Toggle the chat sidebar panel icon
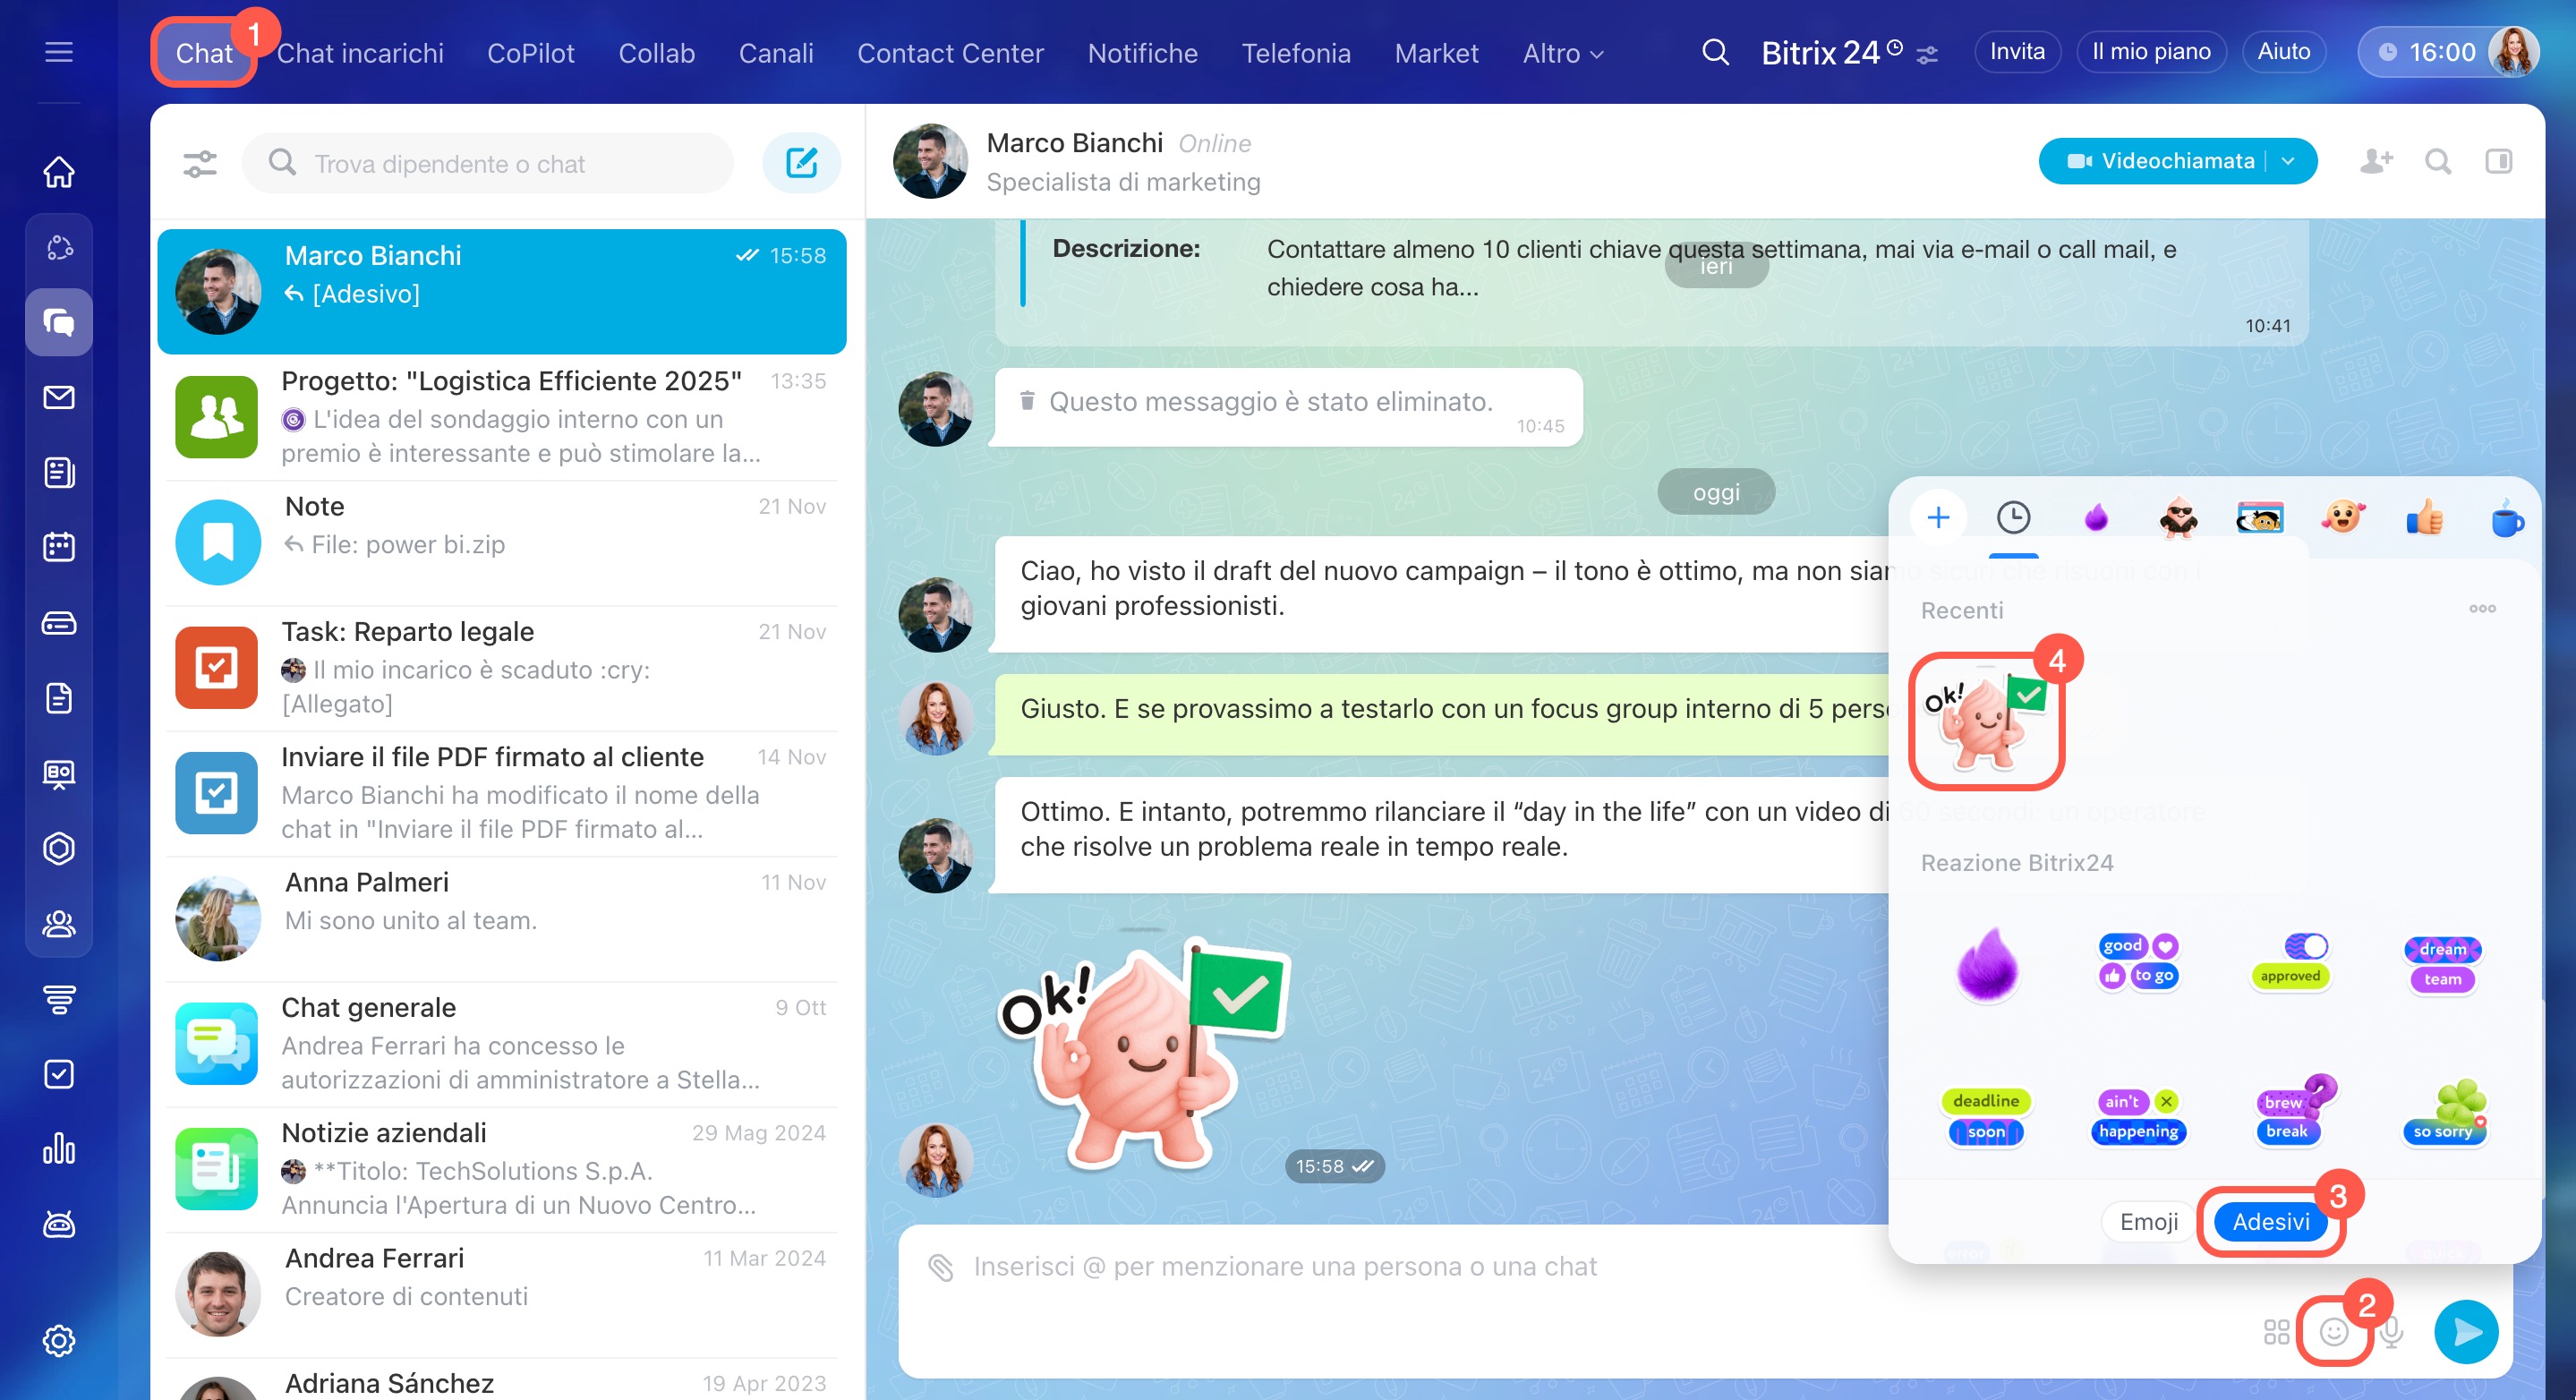Image resolution: width=2576 pixels, height=1400 pixels. [x=2498, y=161]
